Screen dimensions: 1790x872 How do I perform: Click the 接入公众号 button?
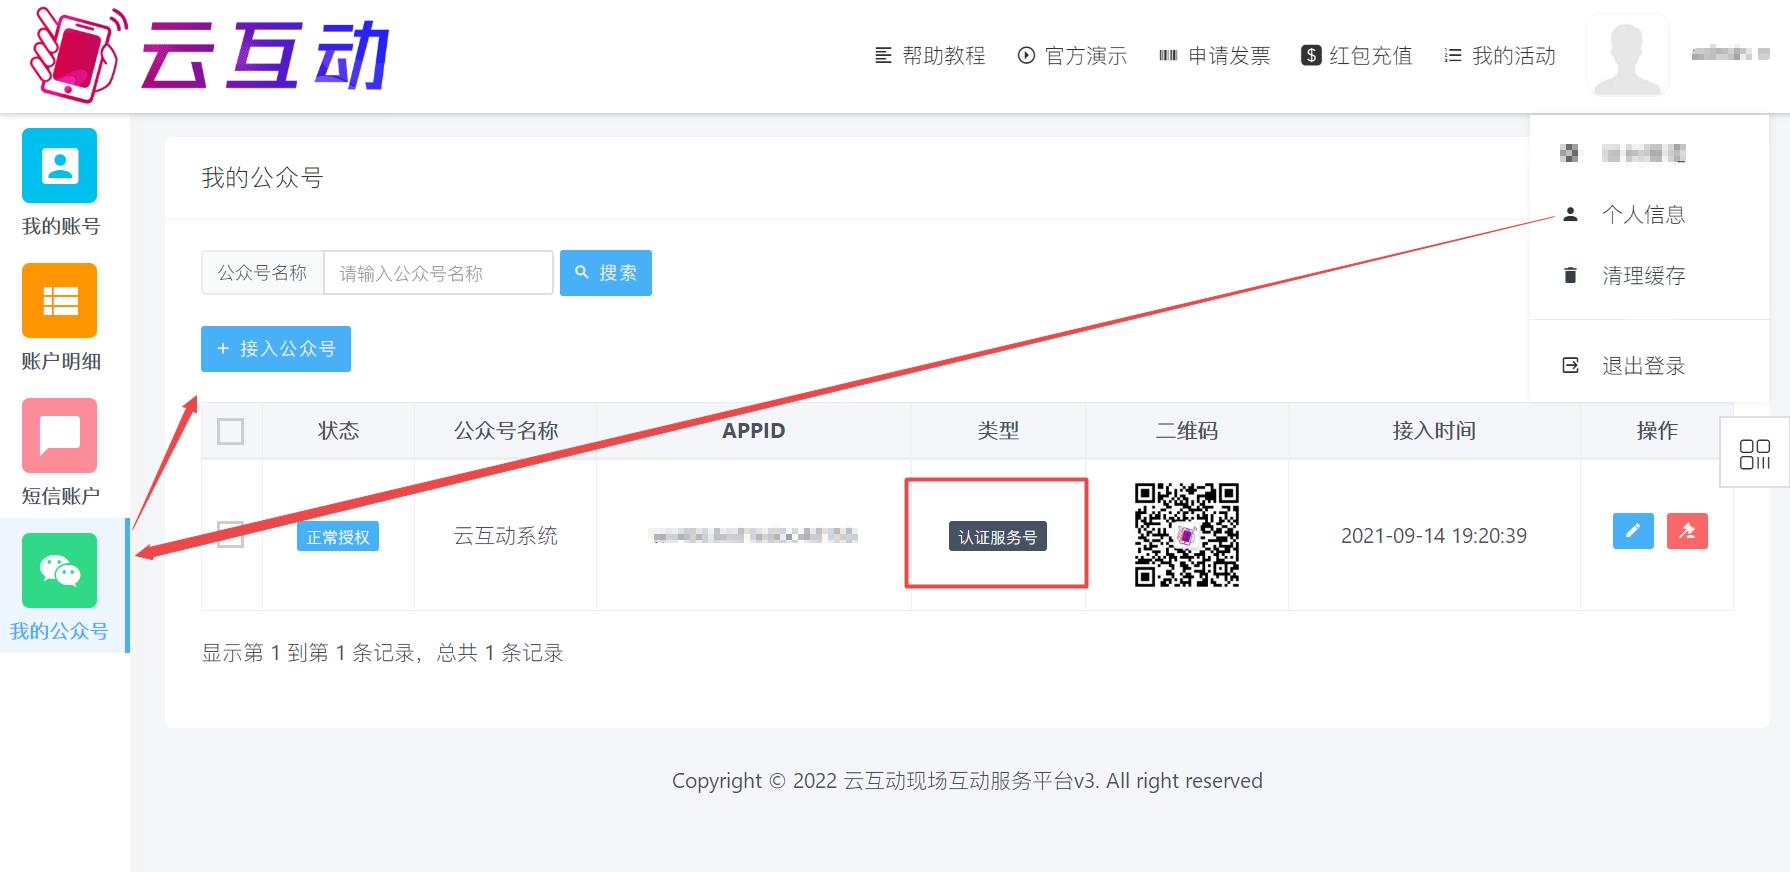(x=276, y=349)
